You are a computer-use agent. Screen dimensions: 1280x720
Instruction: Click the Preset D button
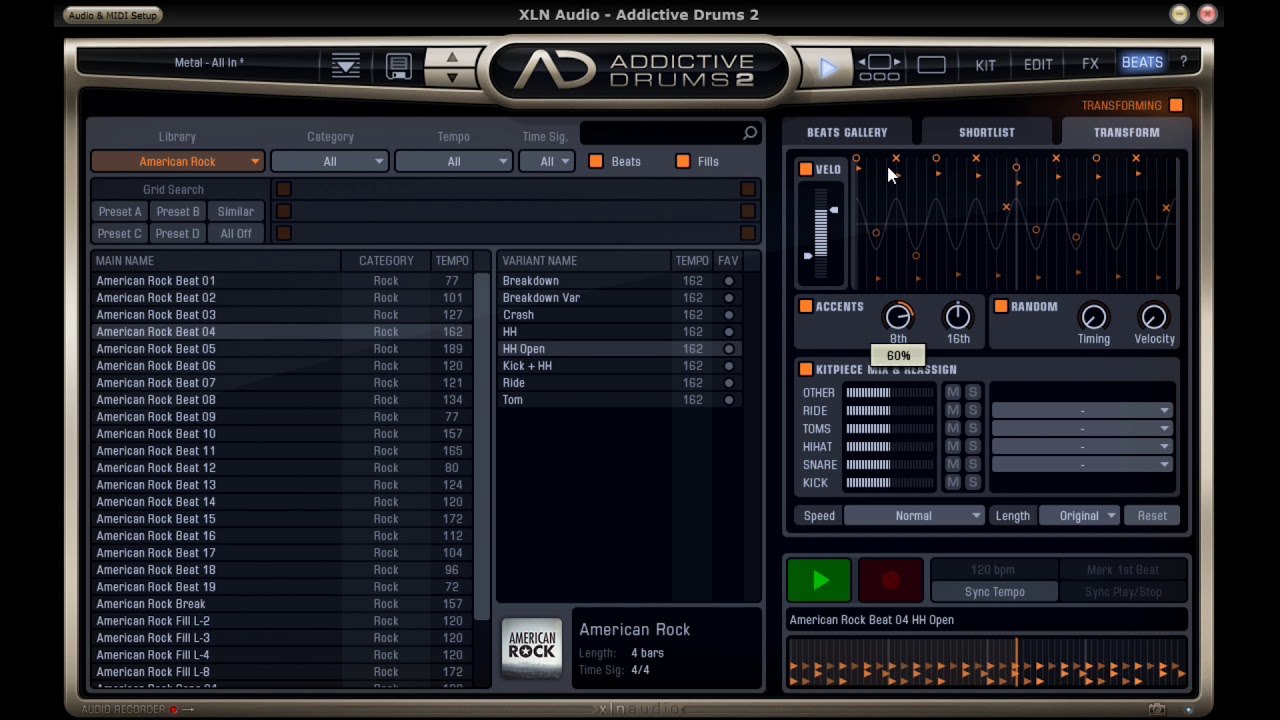[x=177, y=234]
